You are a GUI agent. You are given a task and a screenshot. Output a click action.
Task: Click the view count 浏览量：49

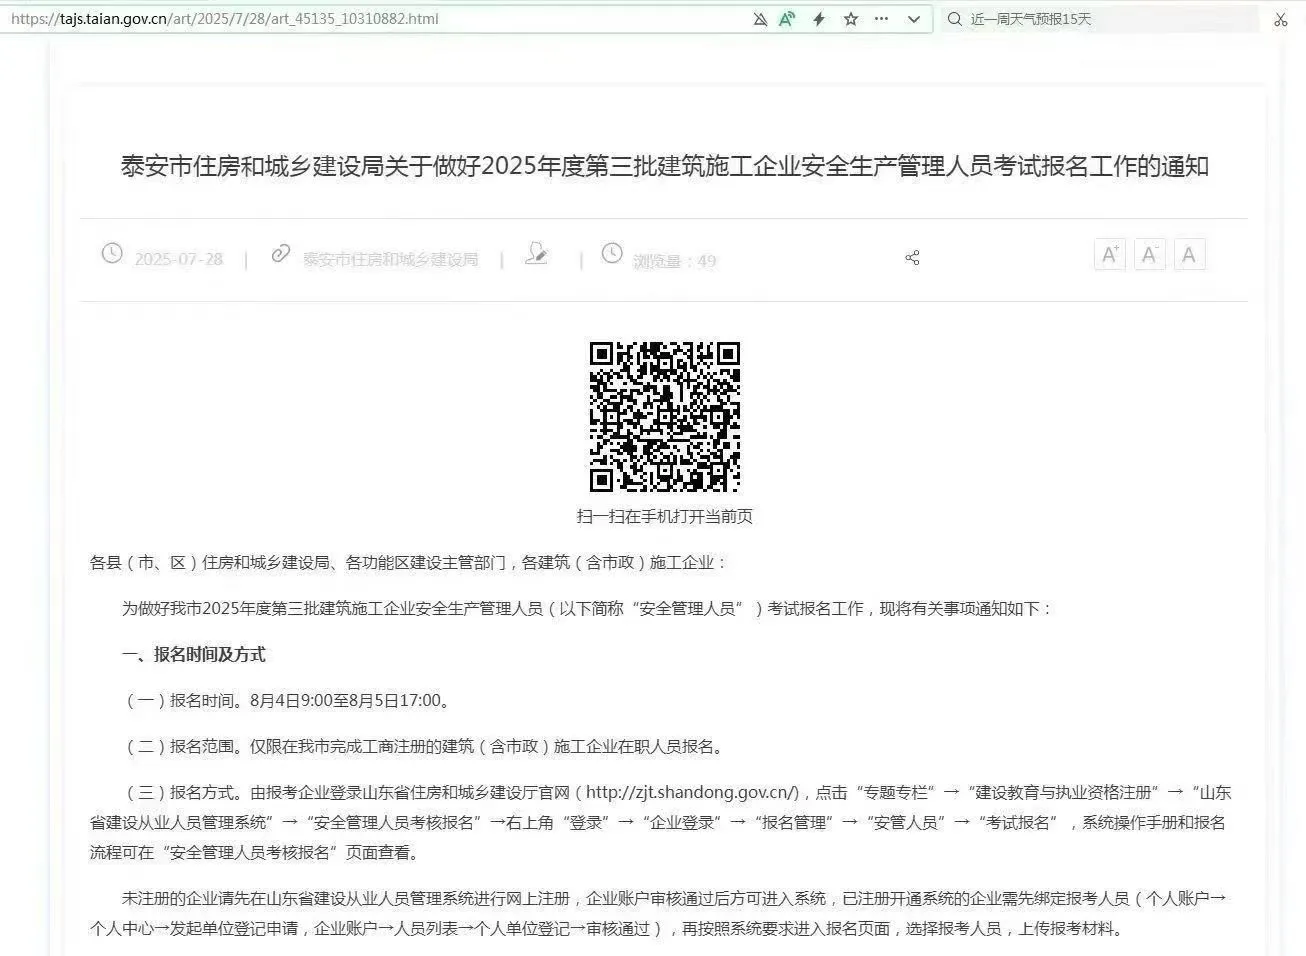[x=674, y=261]
